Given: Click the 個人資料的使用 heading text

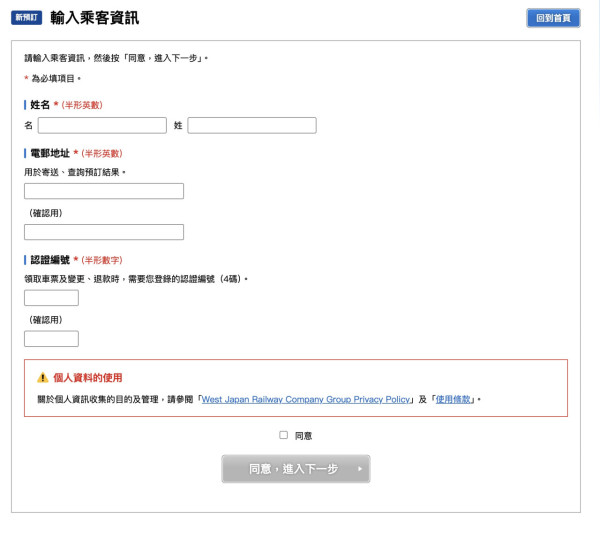Looking at the screenshot, I should tap(88, 378).
